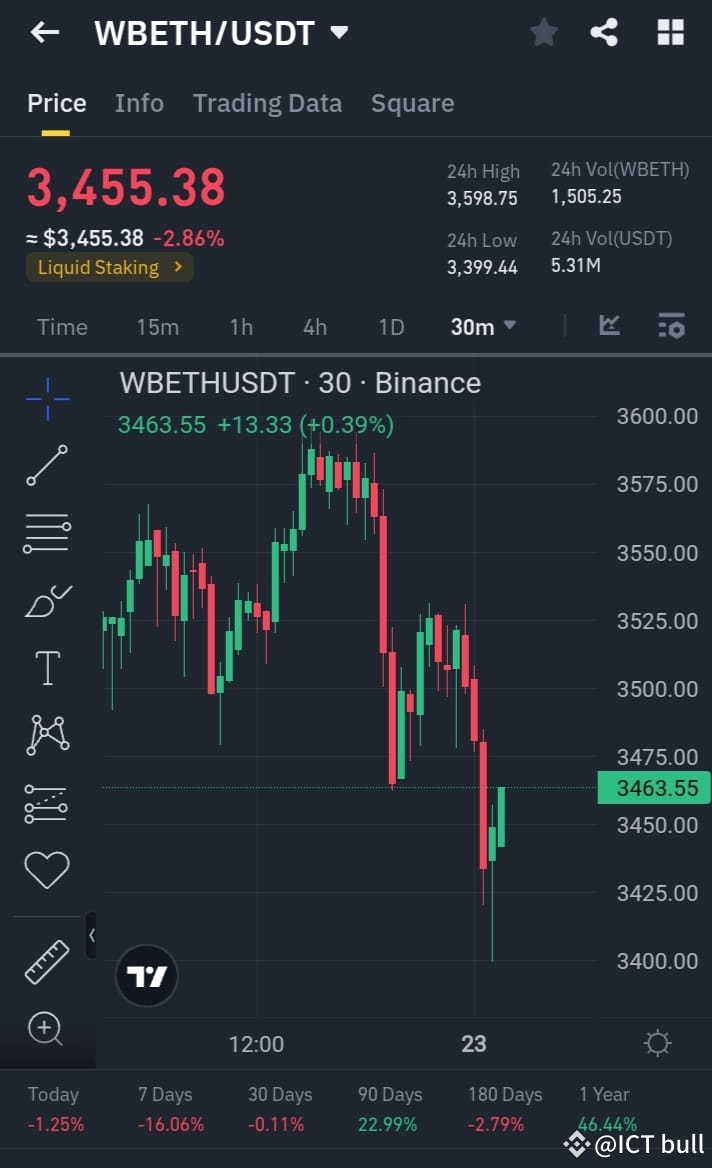Image resolution: width=712 pixels, height=1168 pixels.
Task: Open the parallel lines drawing tool
Action: point(46,532)
